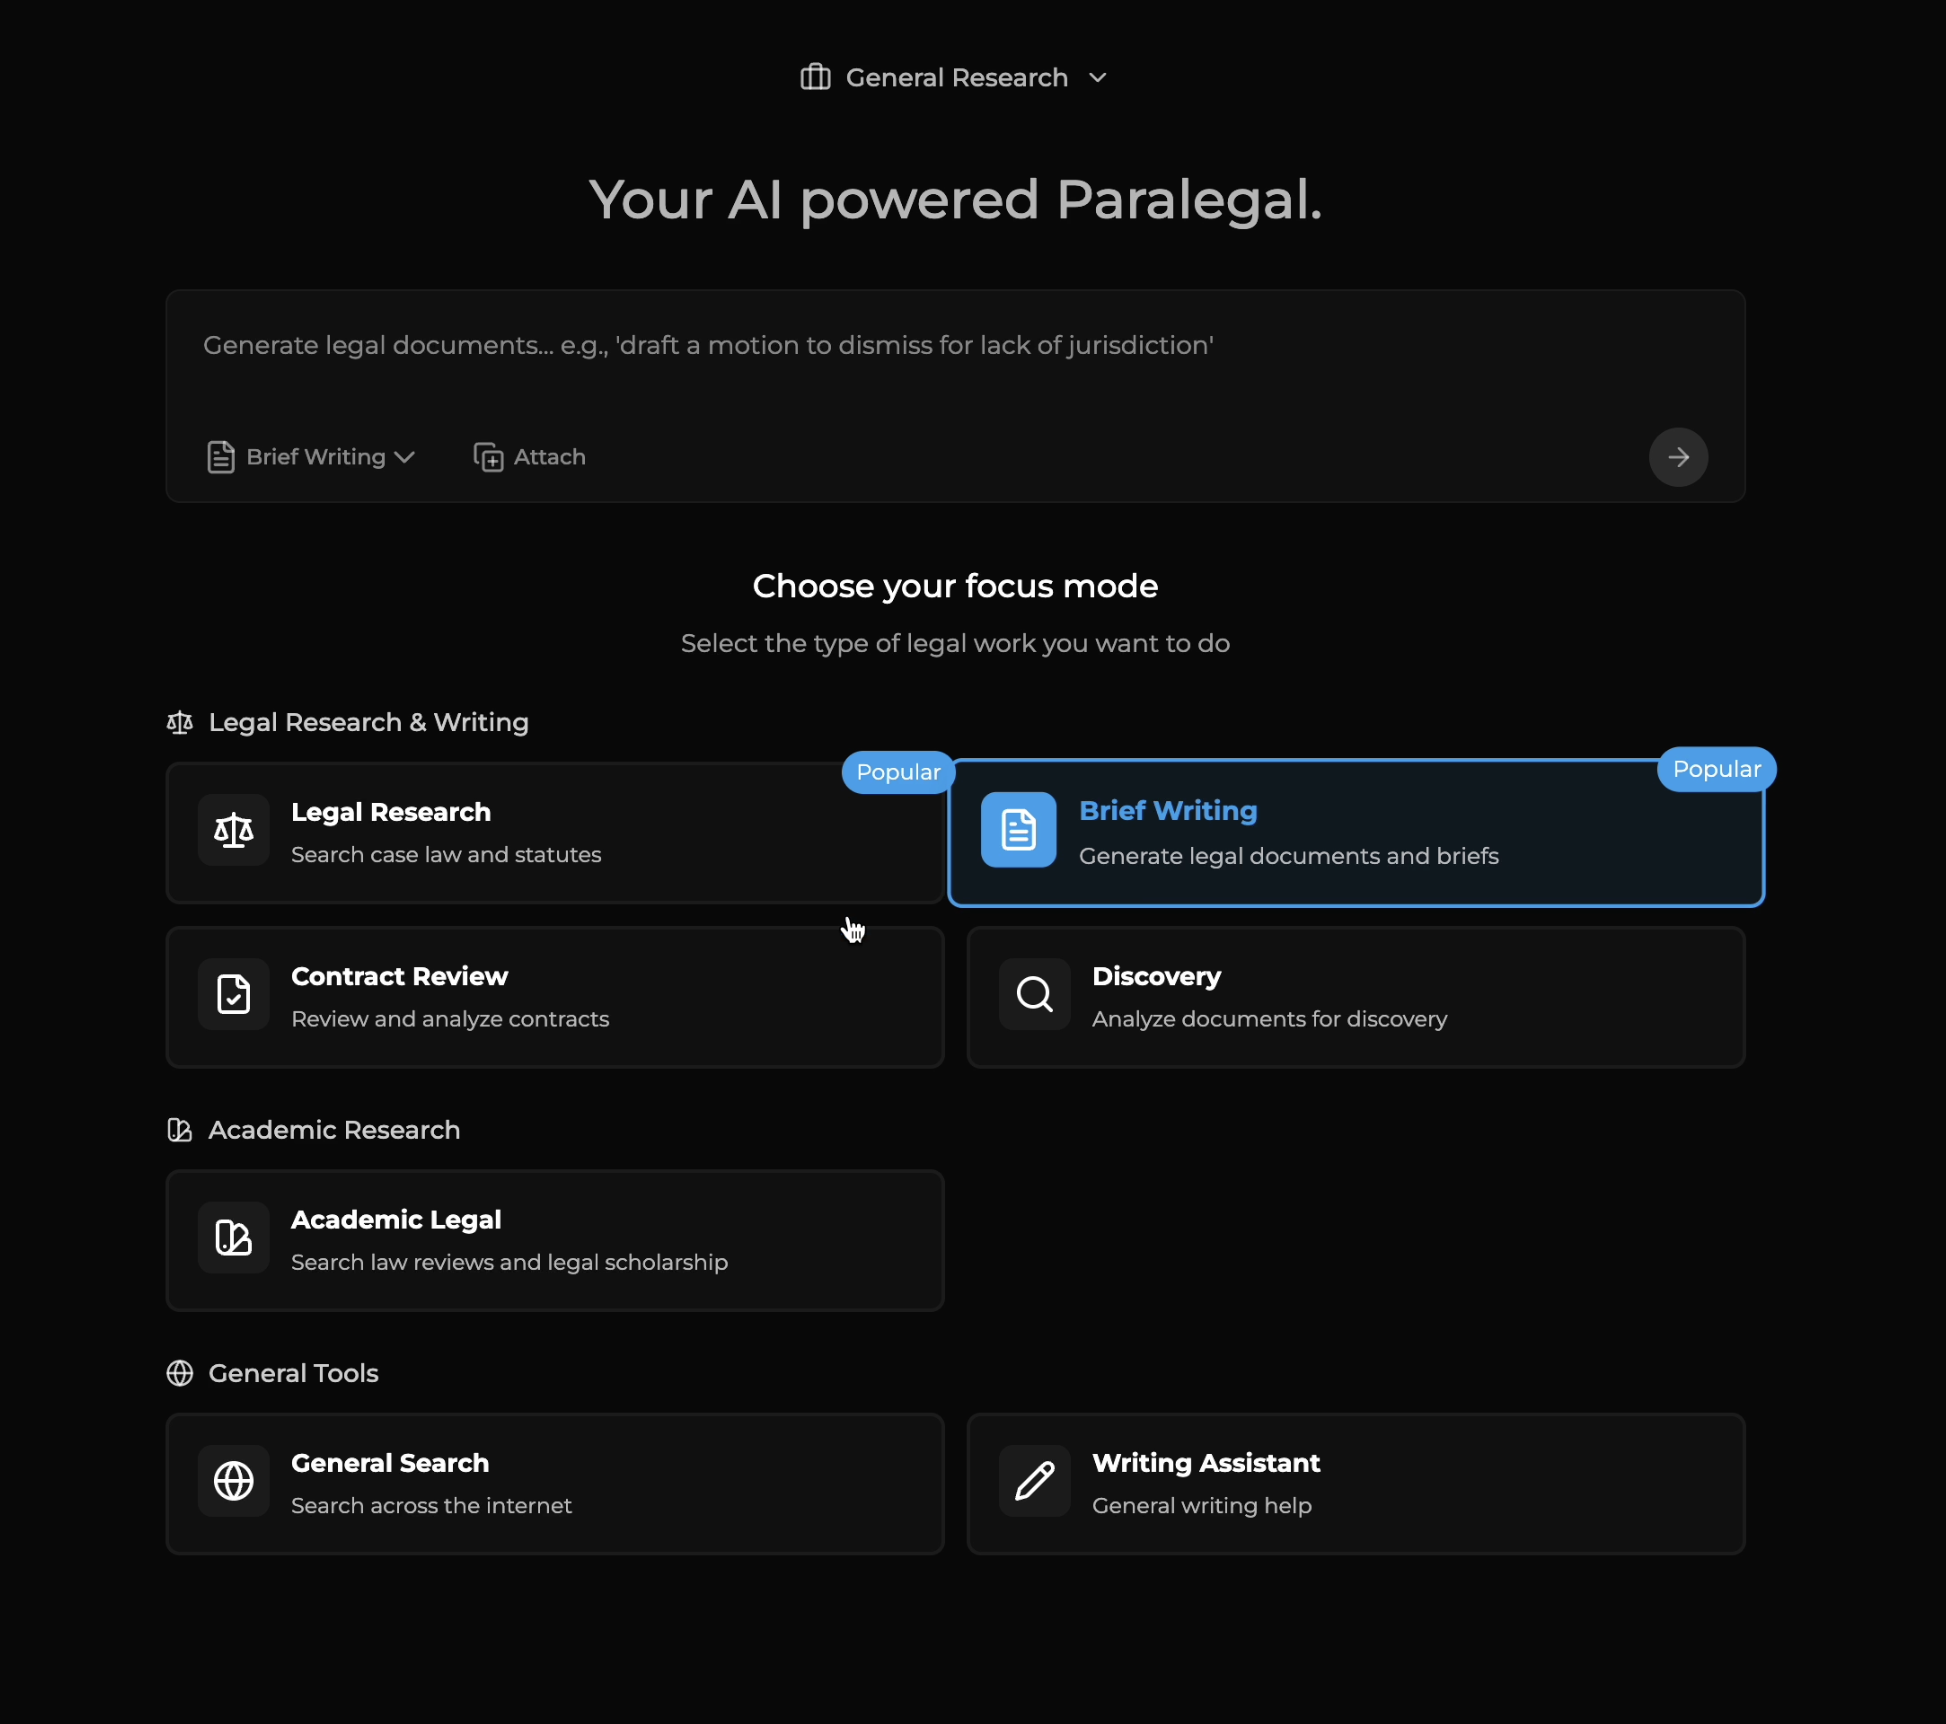The height and width of the screenshot is (1724, 1946).
Task: Click the pencil icon on Writing Assistant card
Action: pyautogui.click(x=1034, y=1481)
